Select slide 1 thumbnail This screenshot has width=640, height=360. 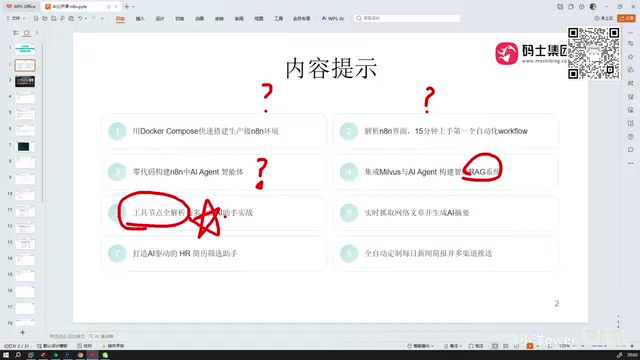point(25,49)
